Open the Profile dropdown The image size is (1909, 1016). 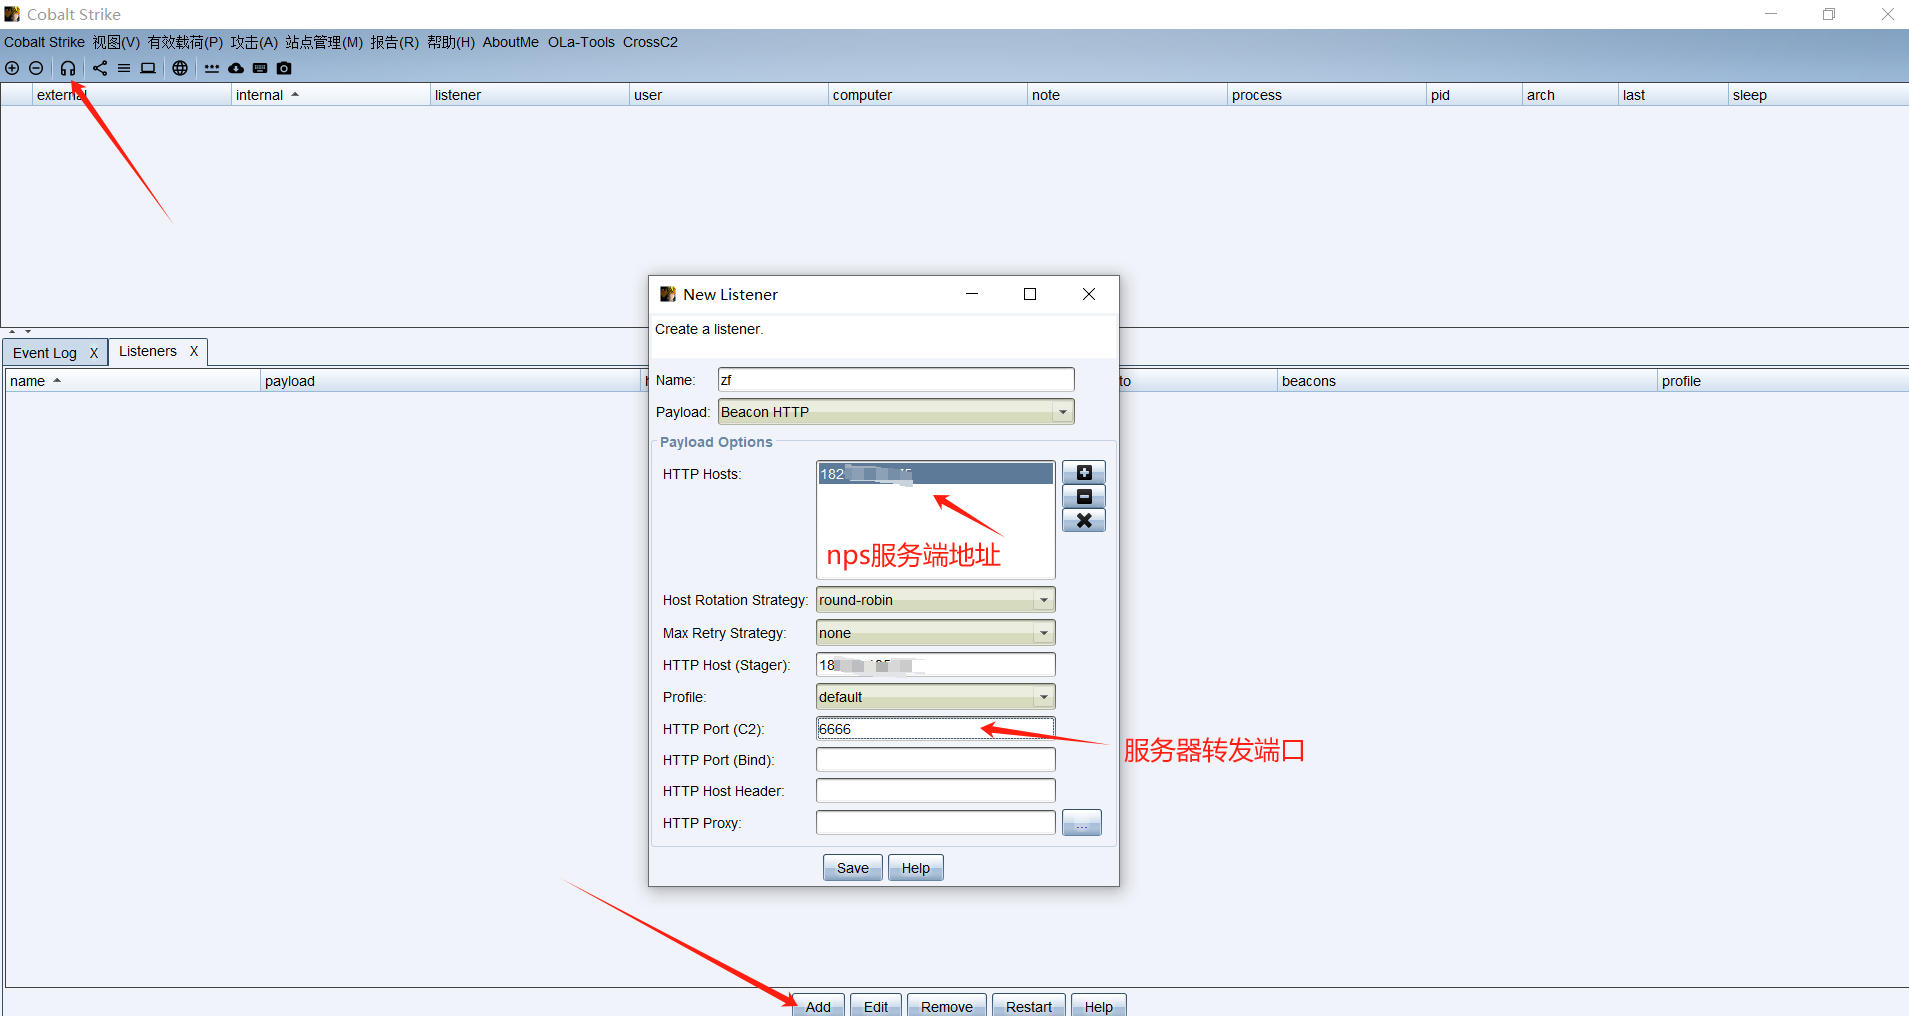(1044, 697)
